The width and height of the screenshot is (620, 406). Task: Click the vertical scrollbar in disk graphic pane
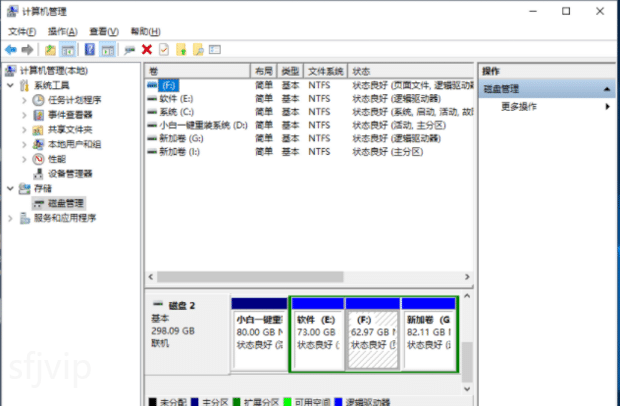pos(466,335)
